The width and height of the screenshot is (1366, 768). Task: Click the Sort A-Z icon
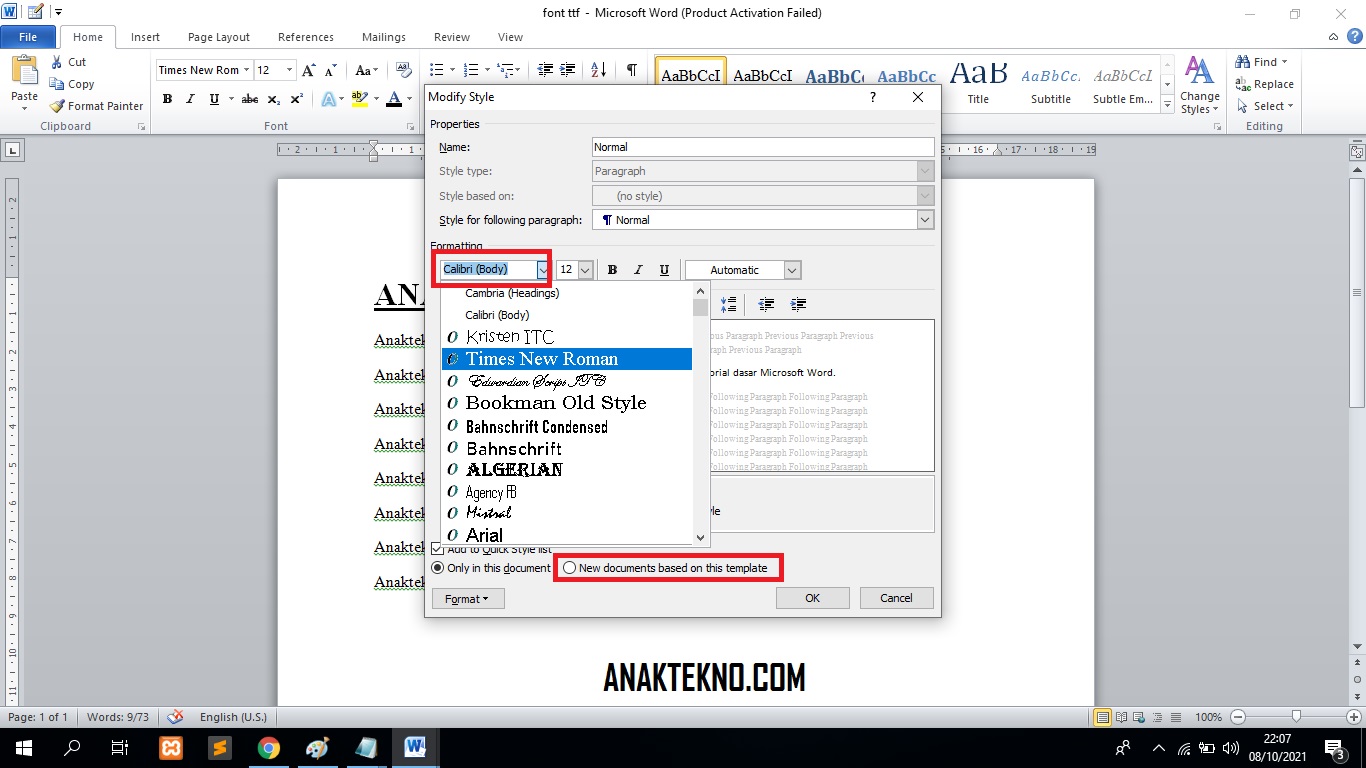[598, 70]
